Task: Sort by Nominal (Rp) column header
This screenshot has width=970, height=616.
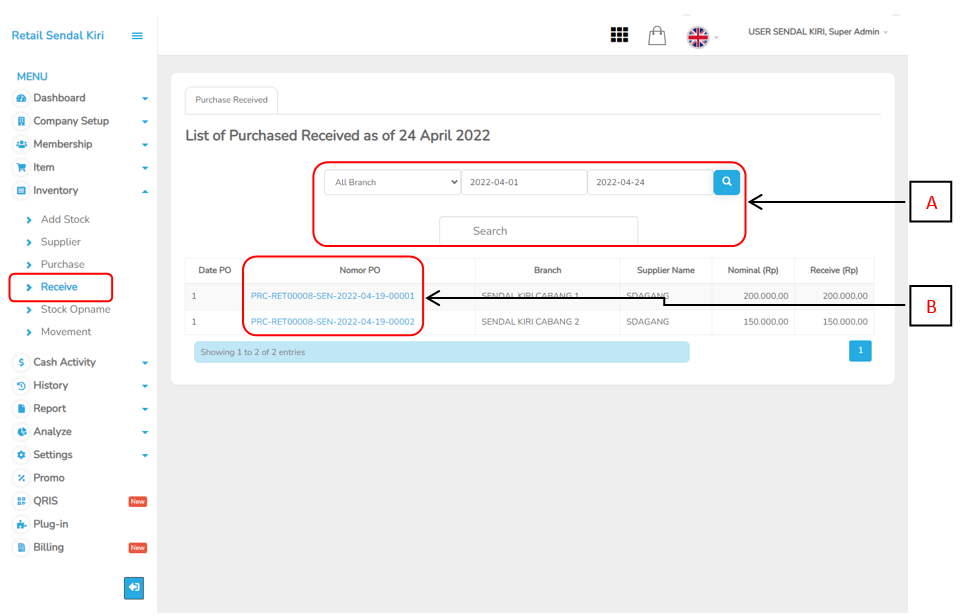Action: pos(753,270)
